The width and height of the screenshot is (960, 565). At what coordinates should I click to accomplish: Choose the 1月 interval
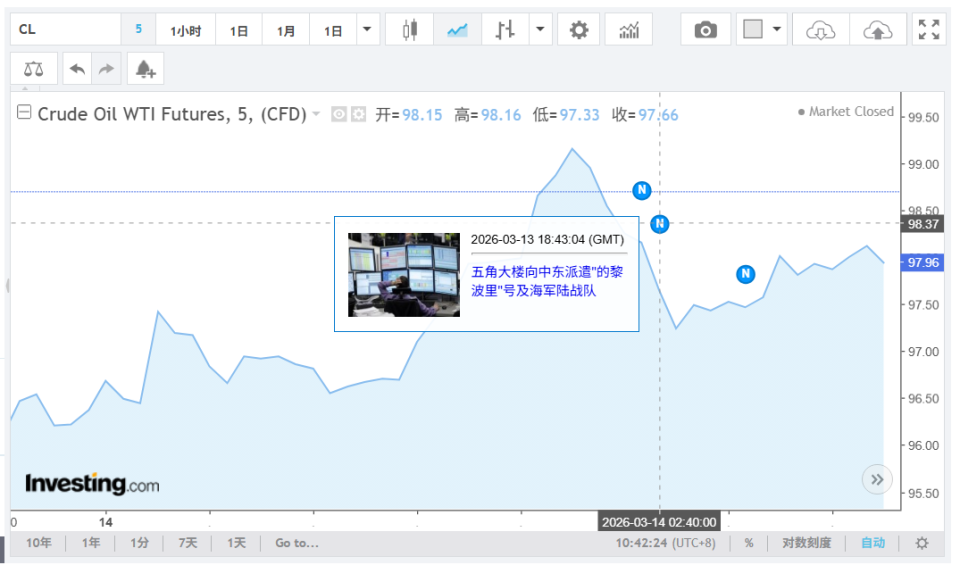(x=285, y=30)
